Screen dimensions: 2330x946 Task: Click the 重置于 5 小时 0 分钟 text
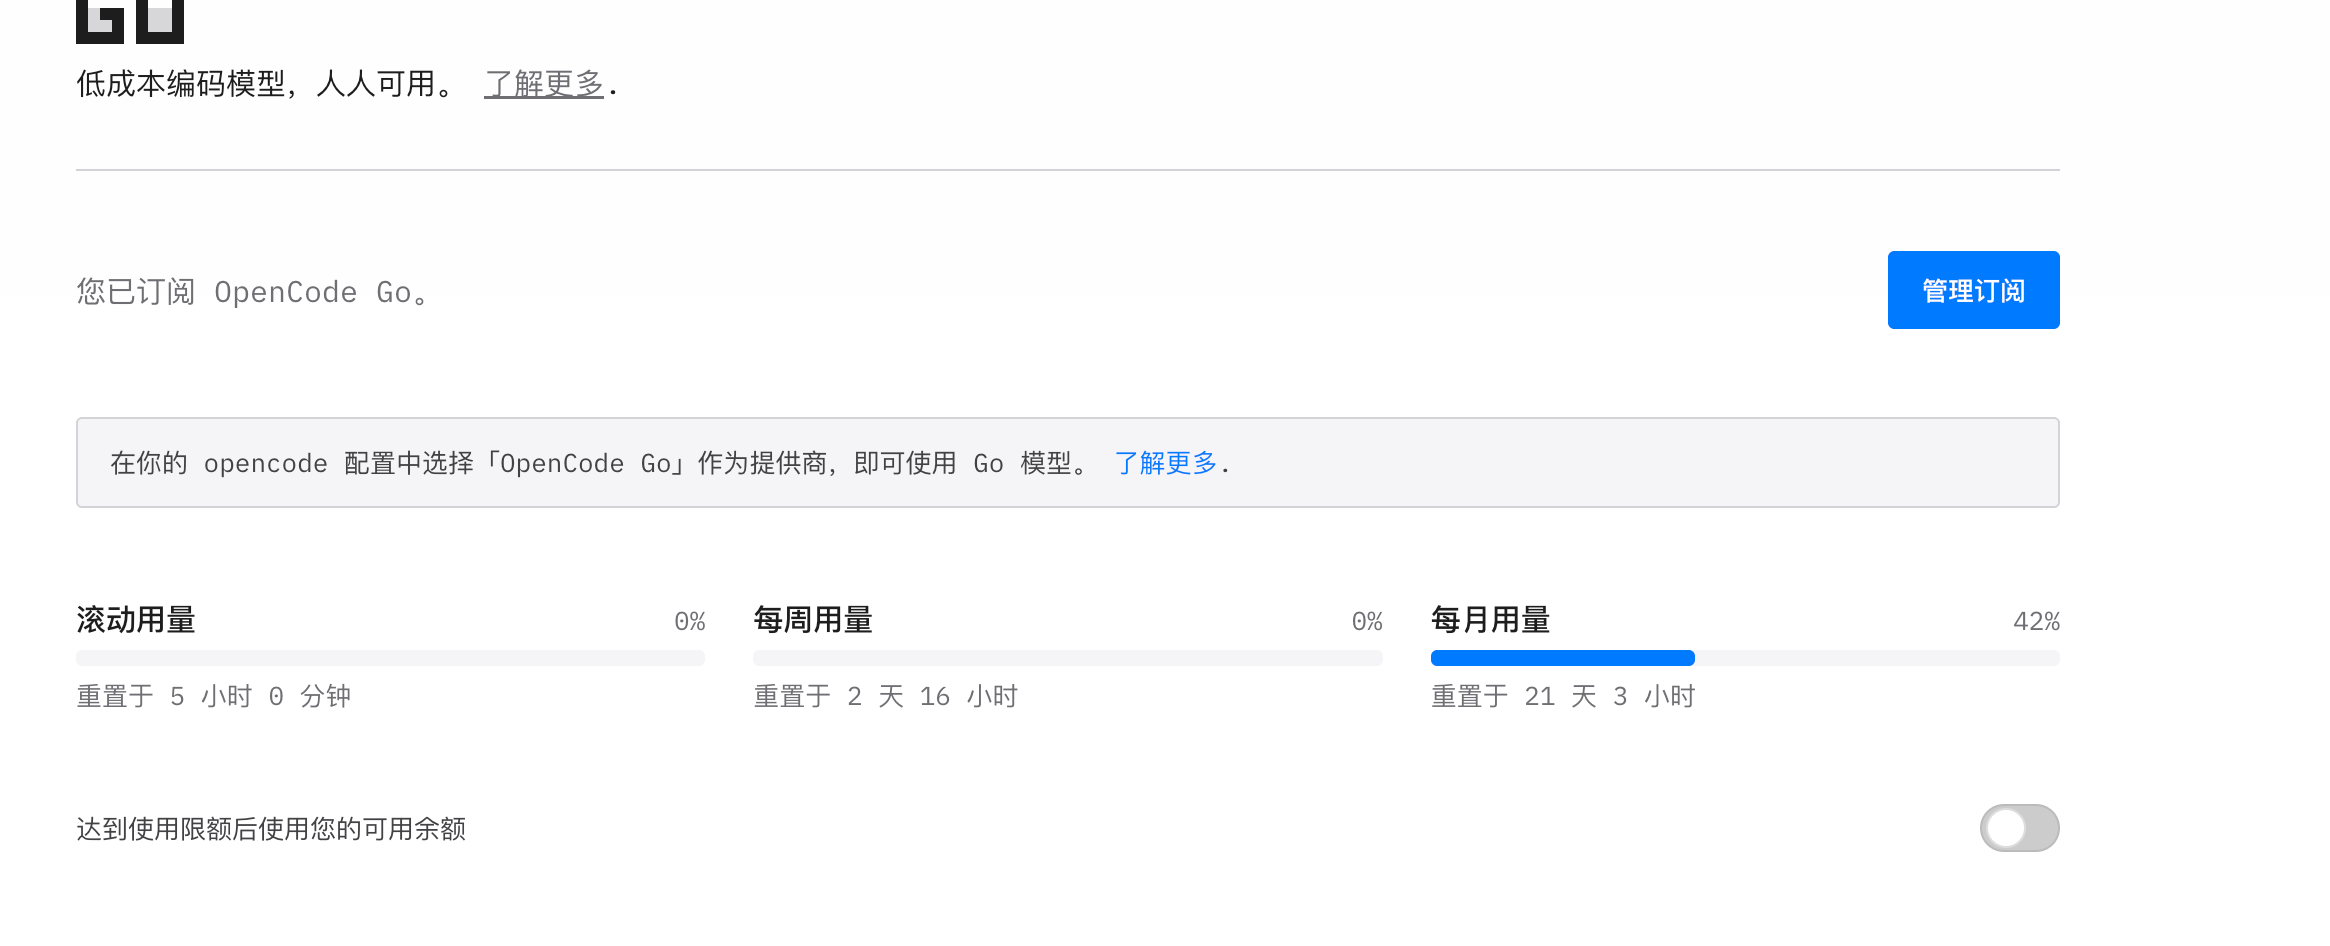click(213, 696)
